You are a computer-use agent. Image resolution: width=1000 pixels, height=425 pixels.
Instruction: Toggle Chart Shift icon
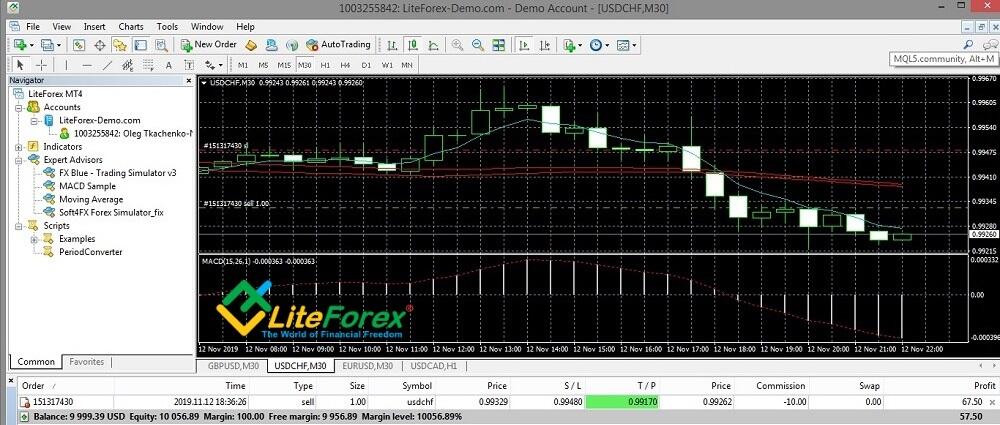(x=545, y=45)
